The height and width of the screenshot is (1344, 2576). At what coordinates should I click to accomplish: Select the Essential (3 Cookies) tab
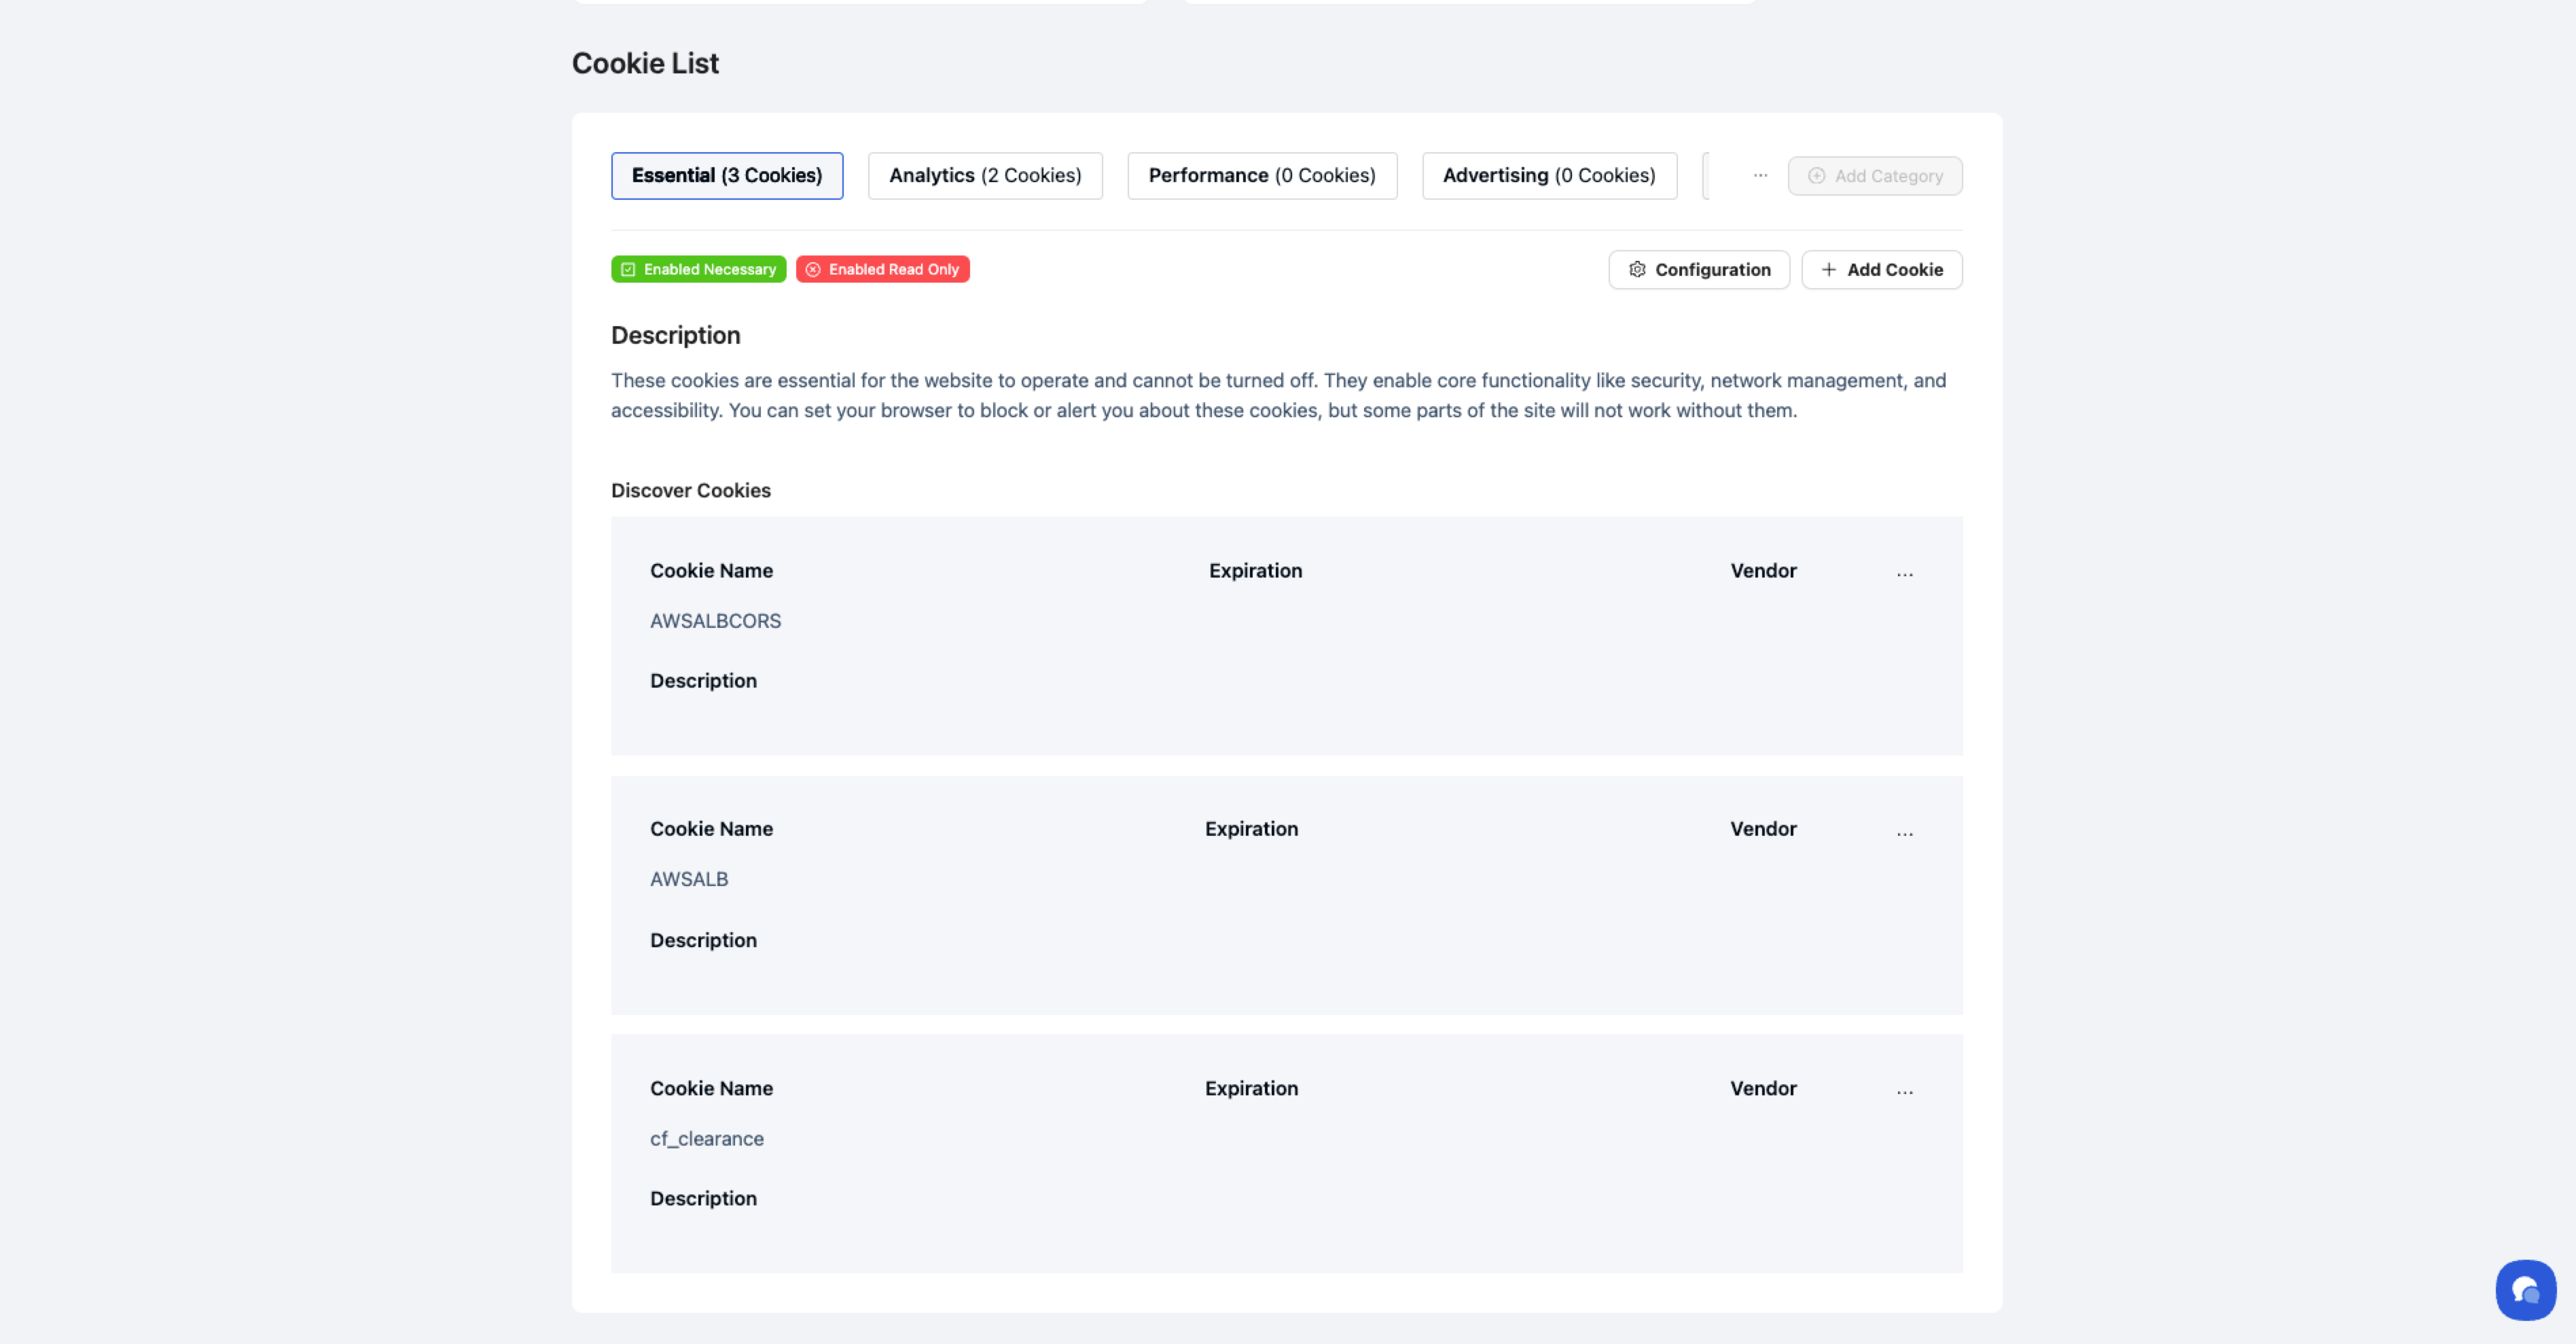pyautogui.click(x=726, y=176)
